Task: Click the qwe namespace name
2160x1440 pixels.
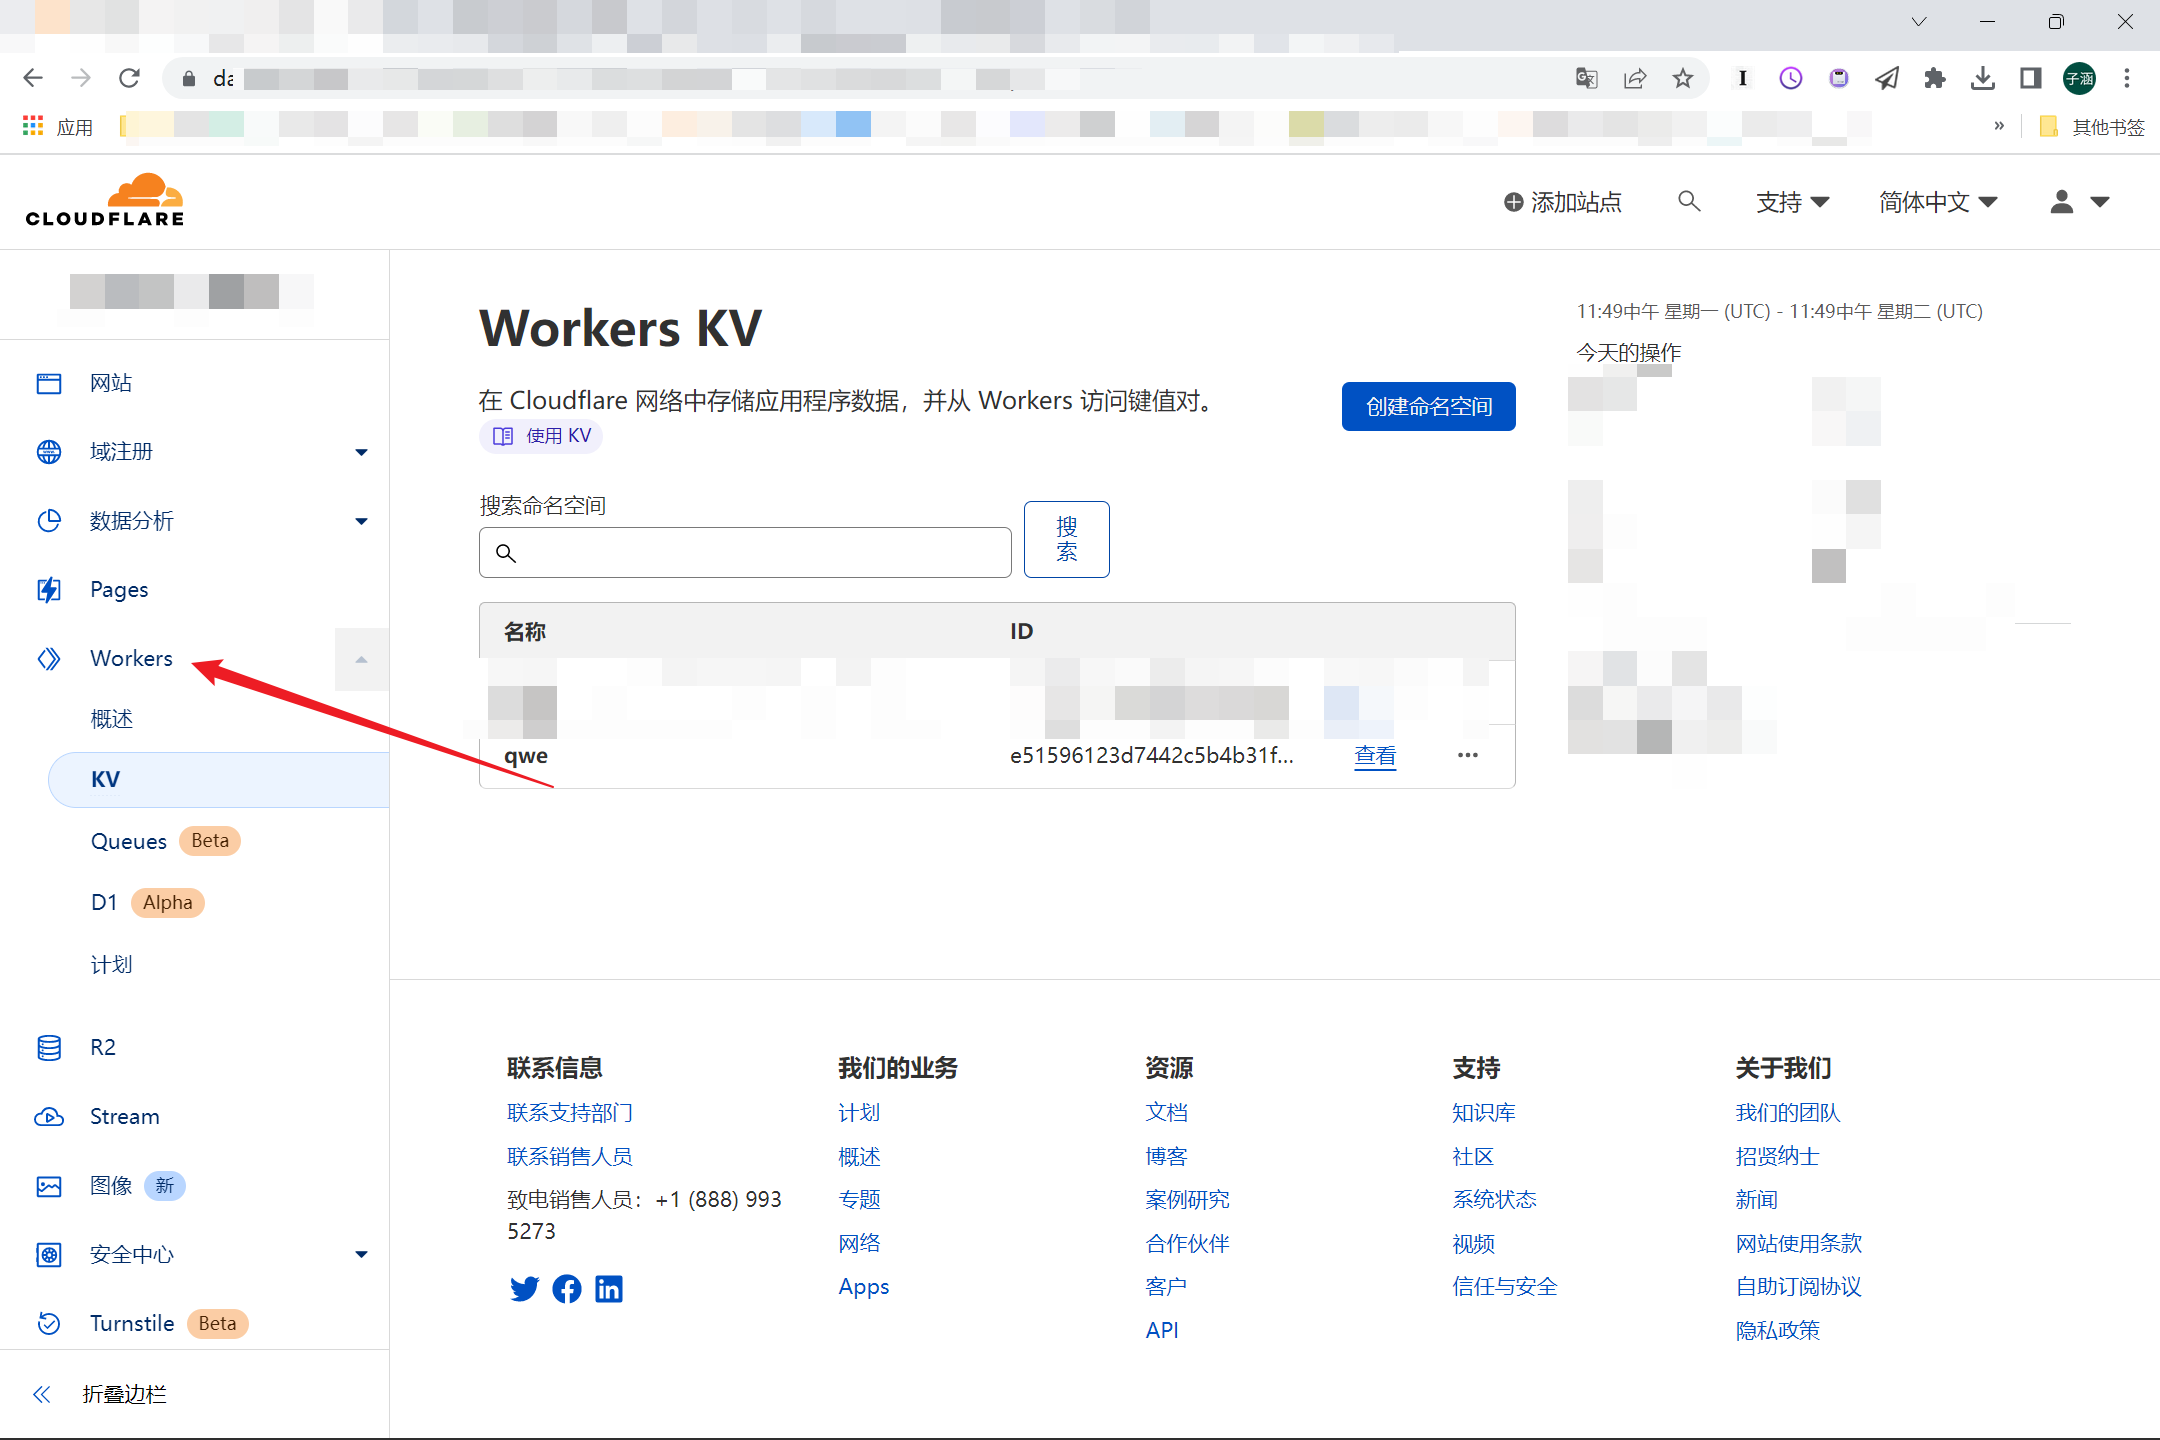Action: [x=526, y=756]
